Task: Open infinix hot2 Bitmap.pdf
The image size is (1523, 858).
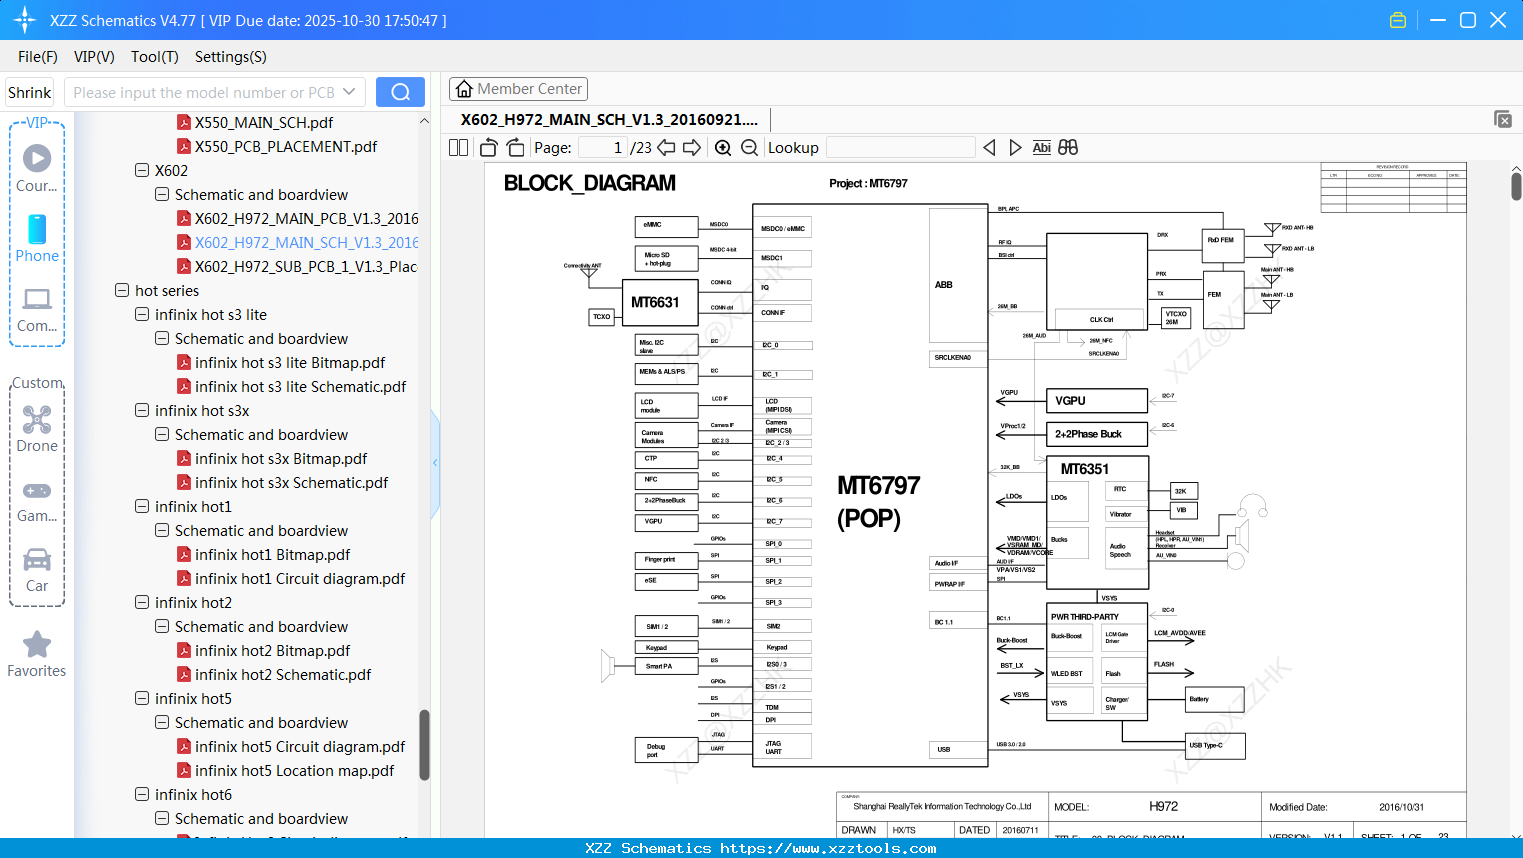Action: point(263,650)
